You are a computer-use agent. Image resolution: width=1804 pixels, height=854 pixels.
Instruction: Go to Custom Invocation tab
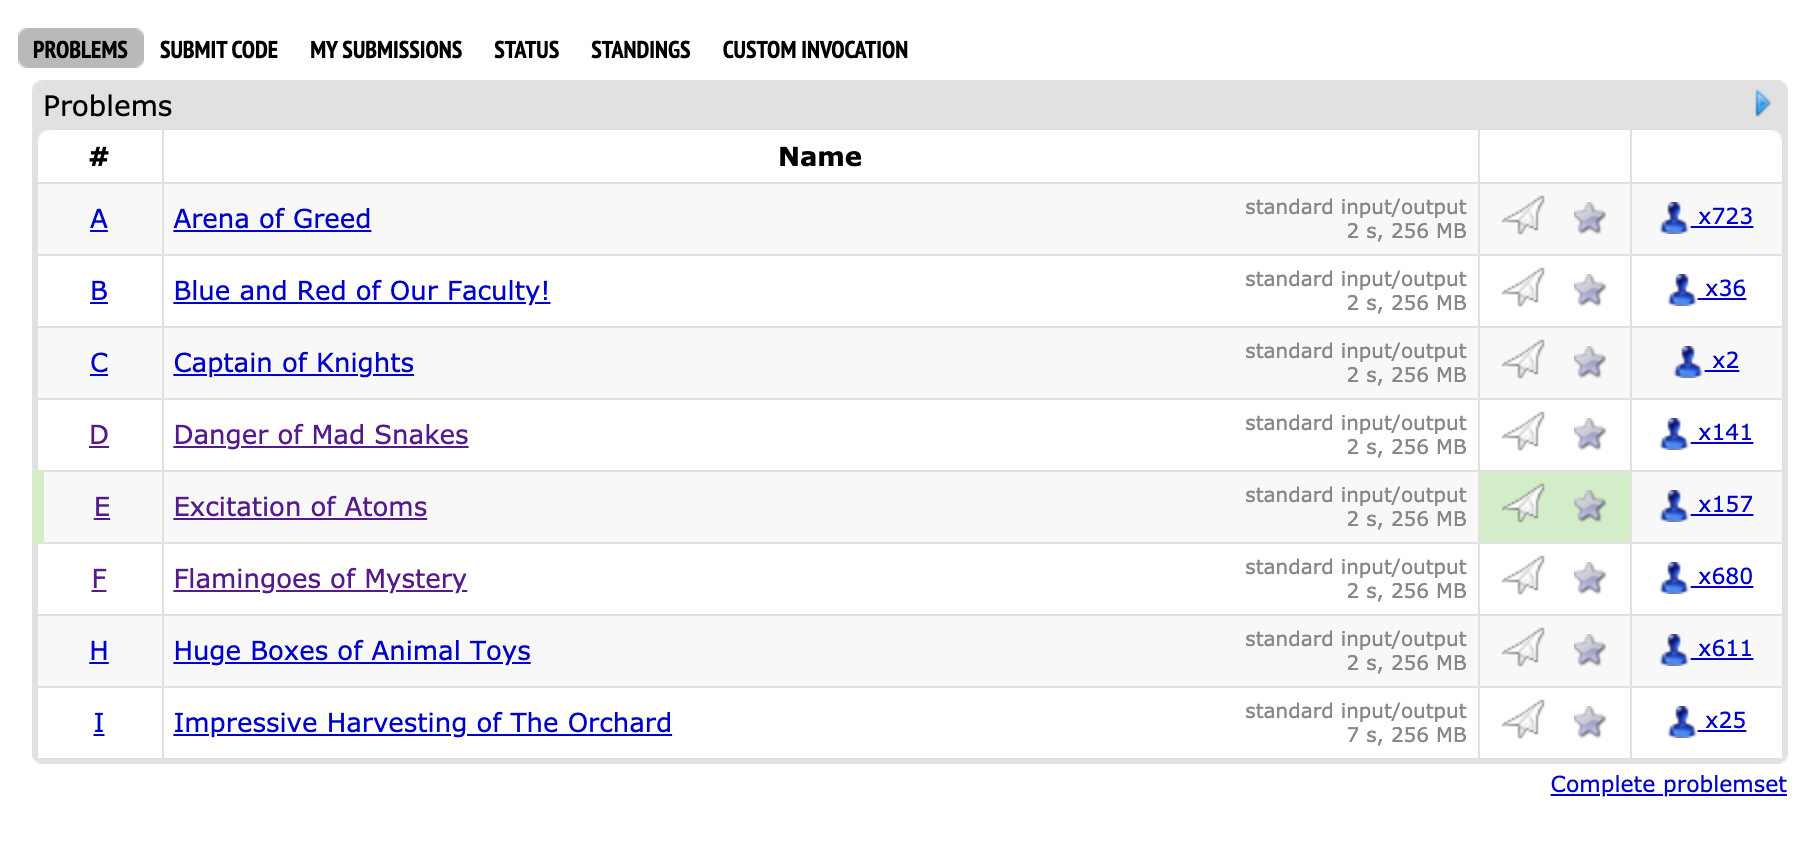click(x=815, y=50)
